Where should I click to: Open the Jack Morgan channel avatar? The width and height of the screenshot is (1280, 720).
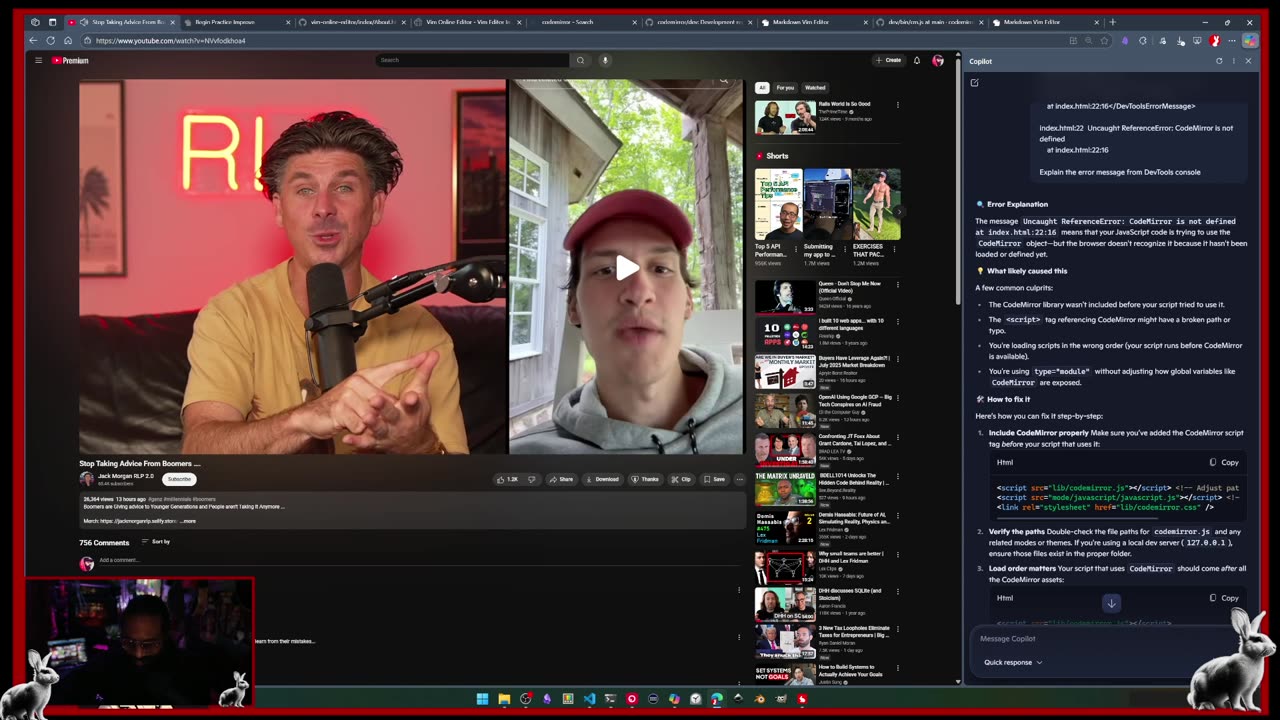coord(87,479)
